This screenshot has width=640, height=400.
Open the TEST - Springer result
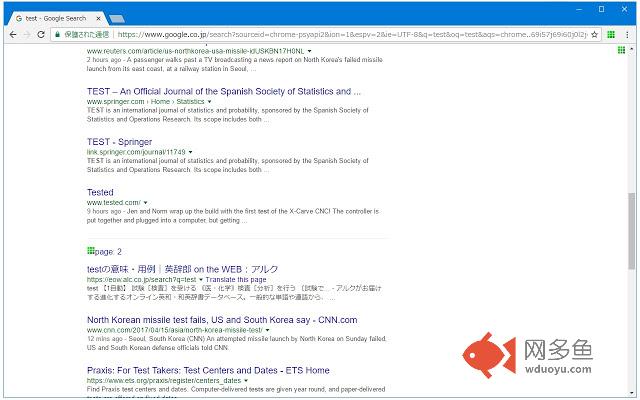(x=119, y=142)
